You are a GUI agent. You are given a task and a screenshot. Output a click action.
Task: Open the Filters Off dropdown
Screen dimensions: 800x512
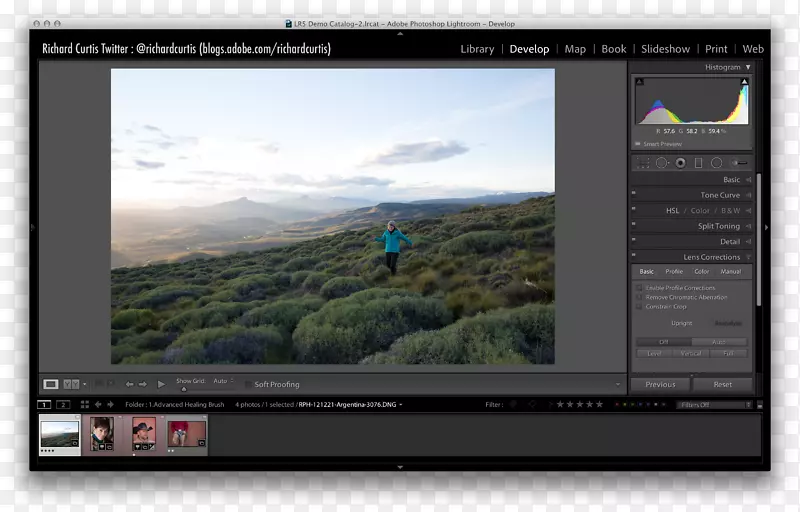click(x=714, y=405)
